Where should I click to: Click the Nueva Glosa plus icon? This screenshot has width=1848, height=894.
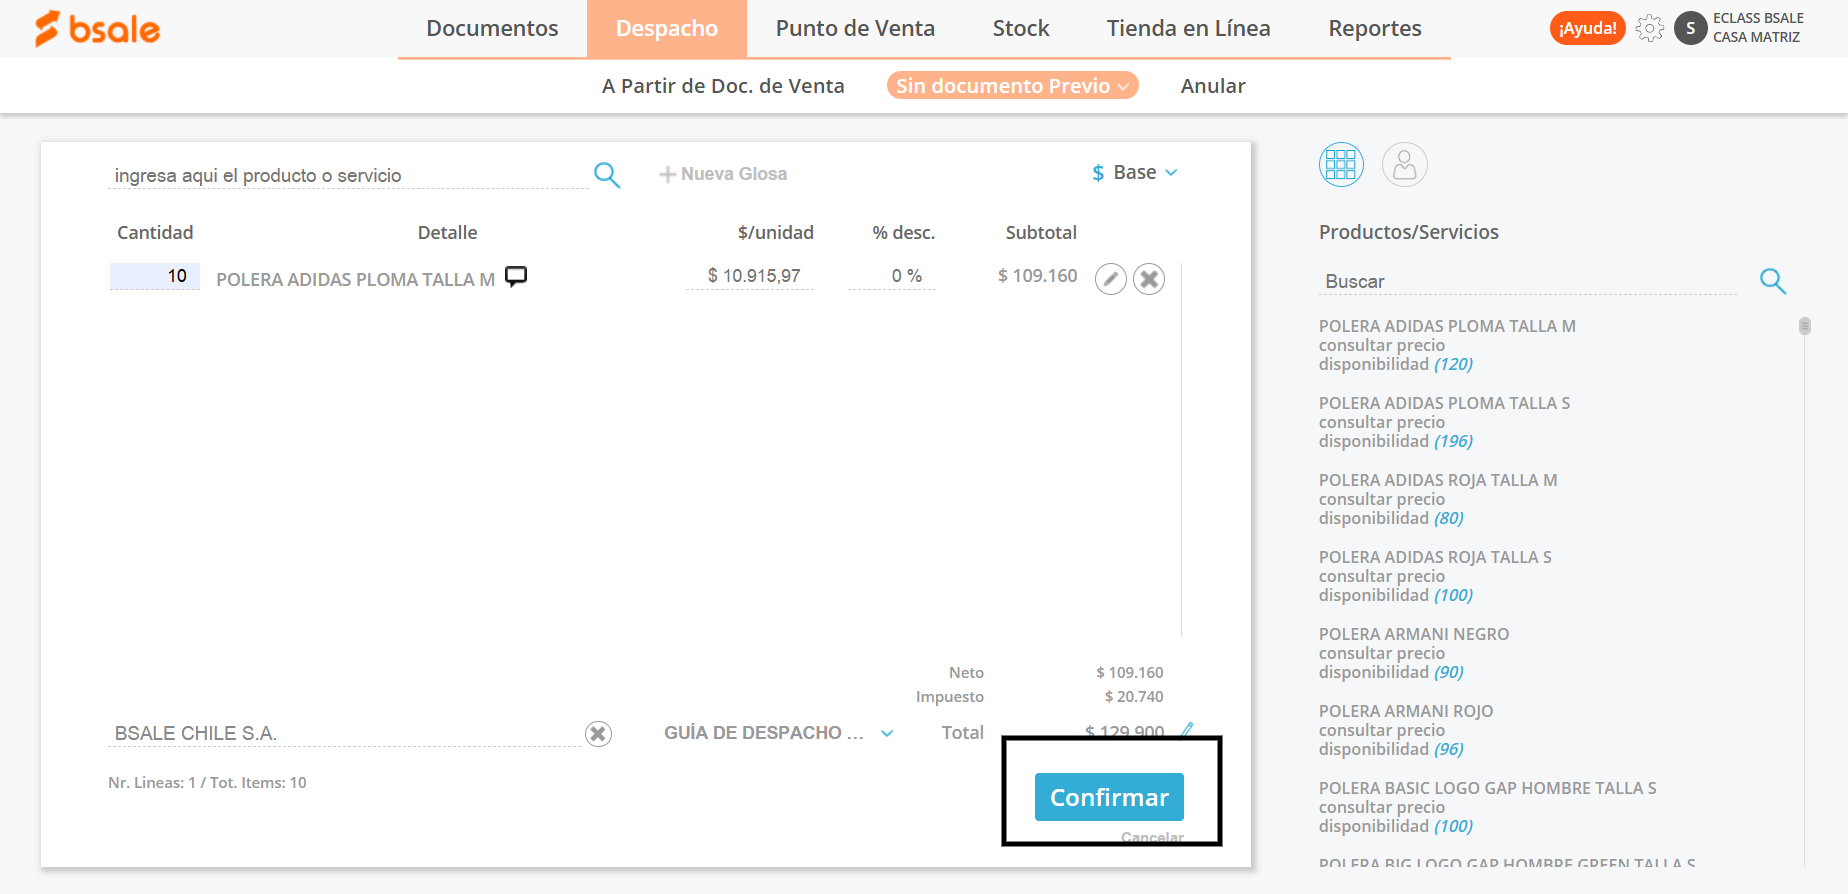[x=667, y=175]
